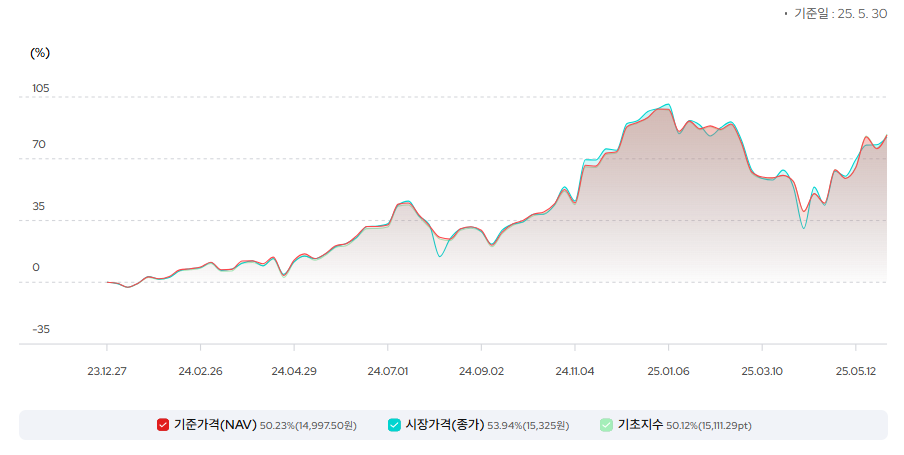The height and width of the screenshot is (455, 904).
Task: Uncheck the red 기준가격(NAV) checkbox
Action: pos(163,425)
